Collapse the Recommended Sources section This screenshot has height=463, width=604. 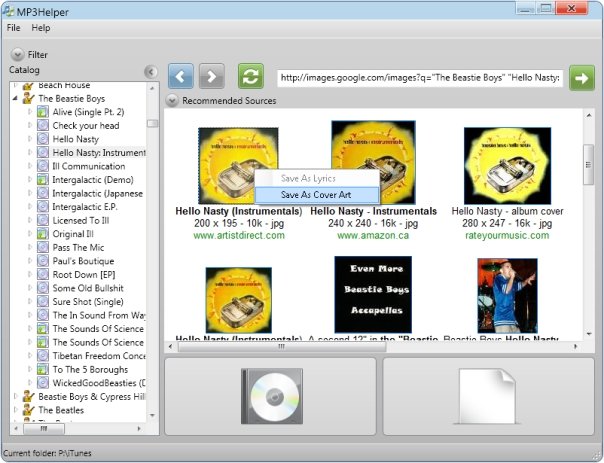coord(172,101)
